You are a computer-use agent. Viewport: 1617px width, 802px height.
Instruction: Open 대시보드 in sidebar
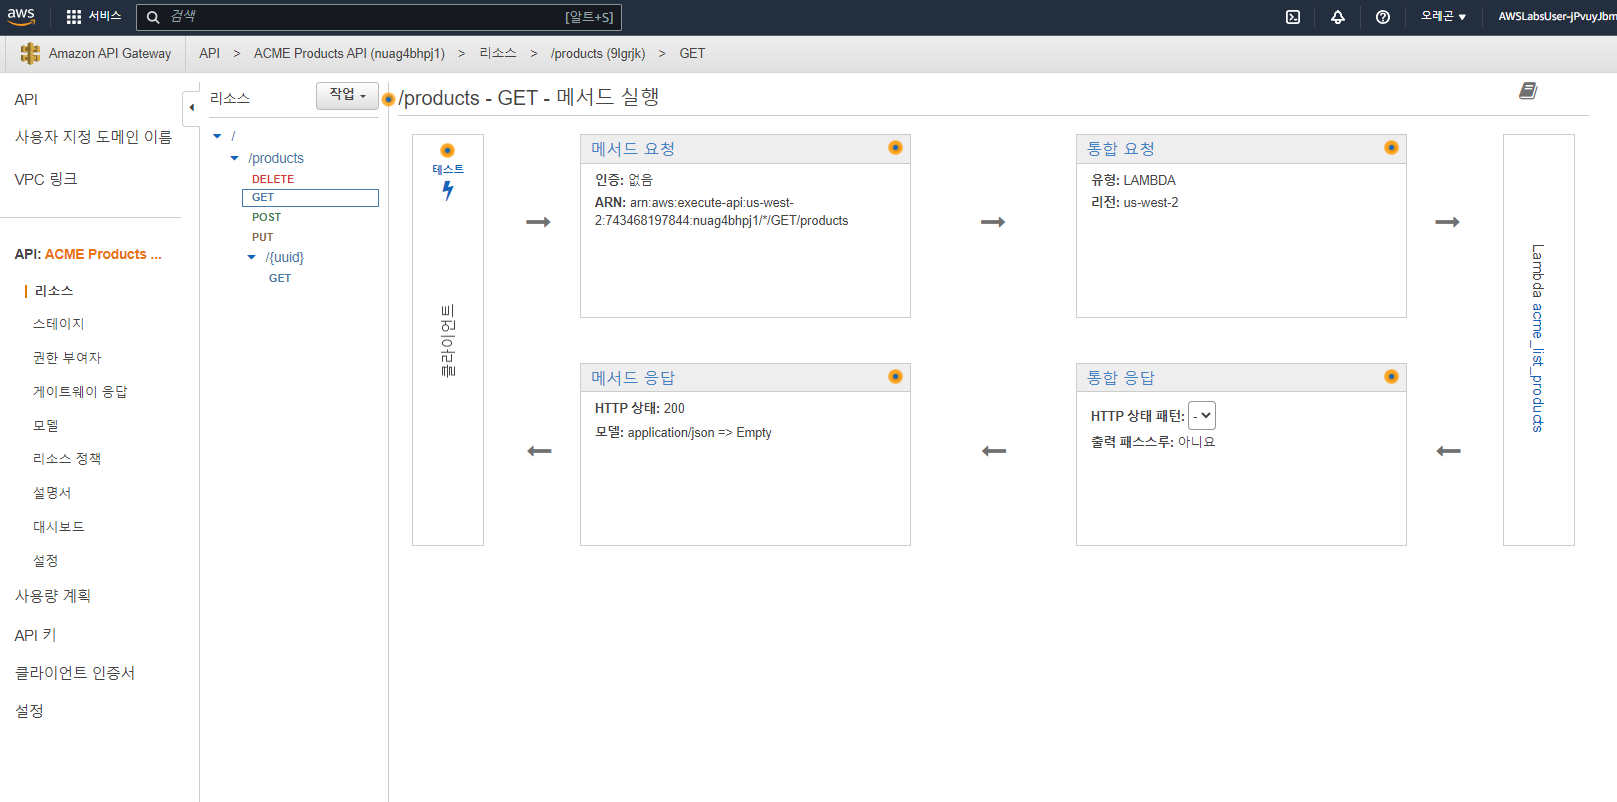59,527
